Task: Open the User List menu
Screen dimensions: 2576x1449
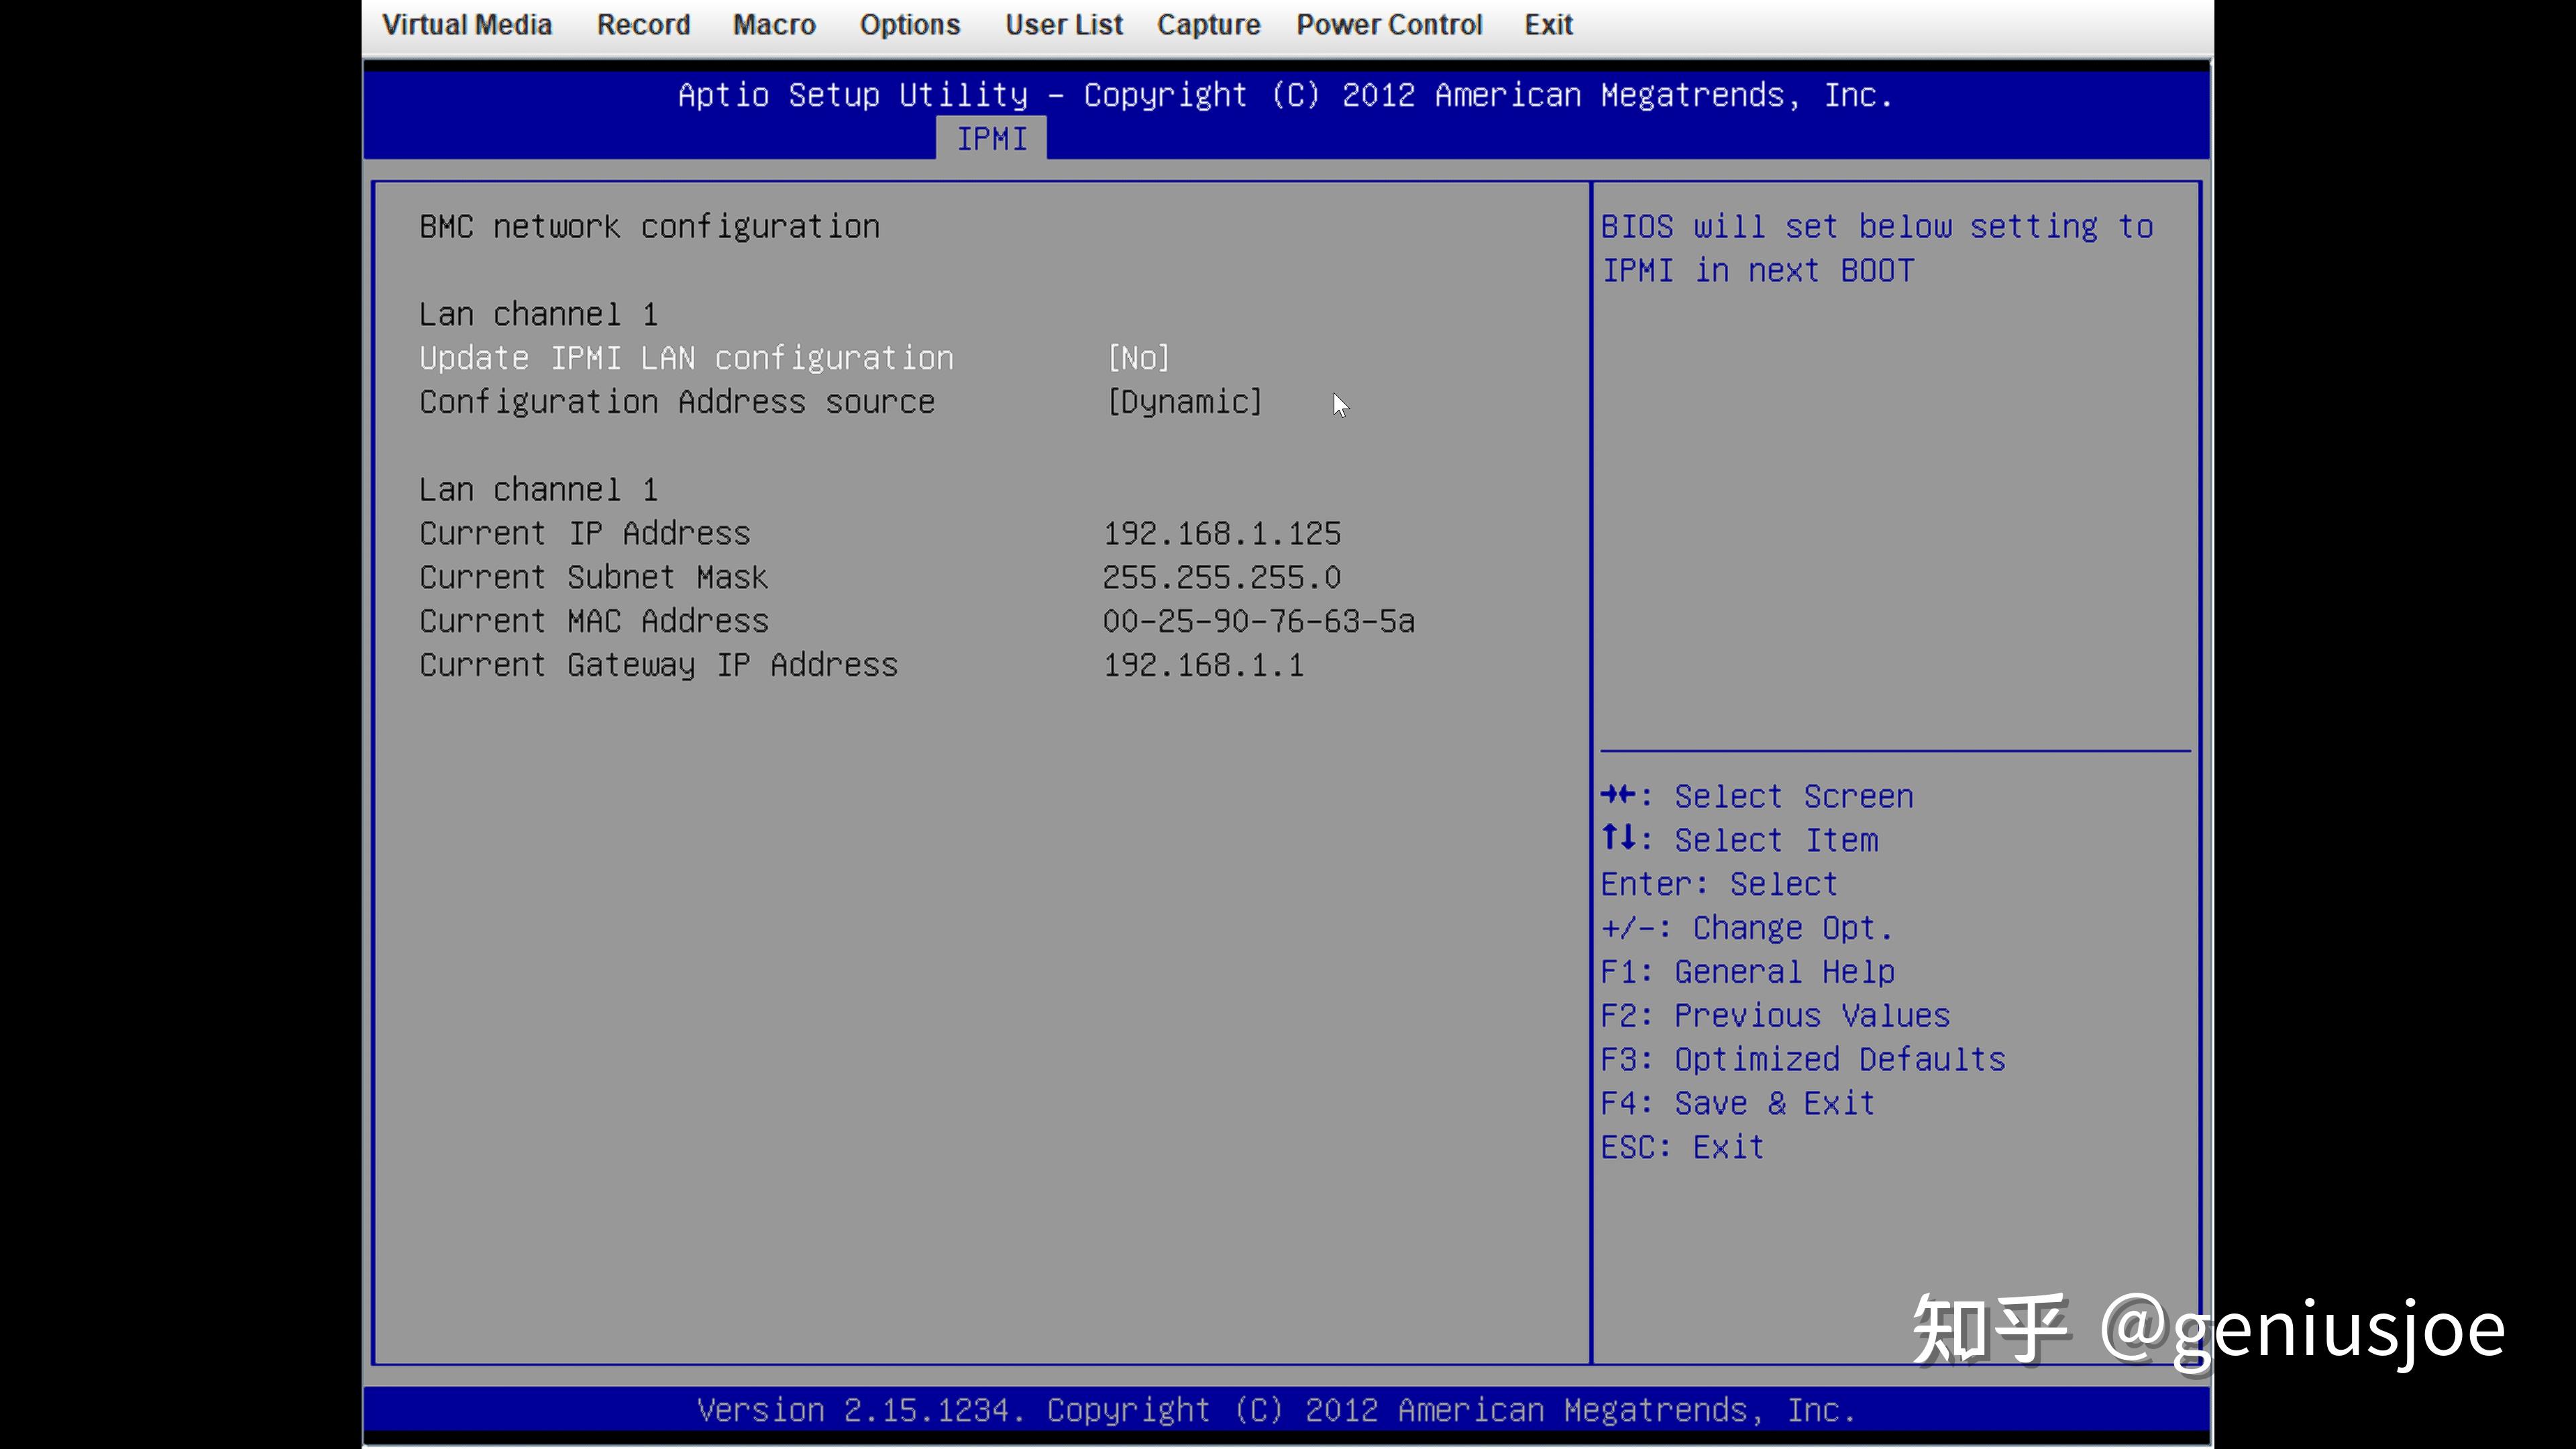Action: tap(1064, 25)
